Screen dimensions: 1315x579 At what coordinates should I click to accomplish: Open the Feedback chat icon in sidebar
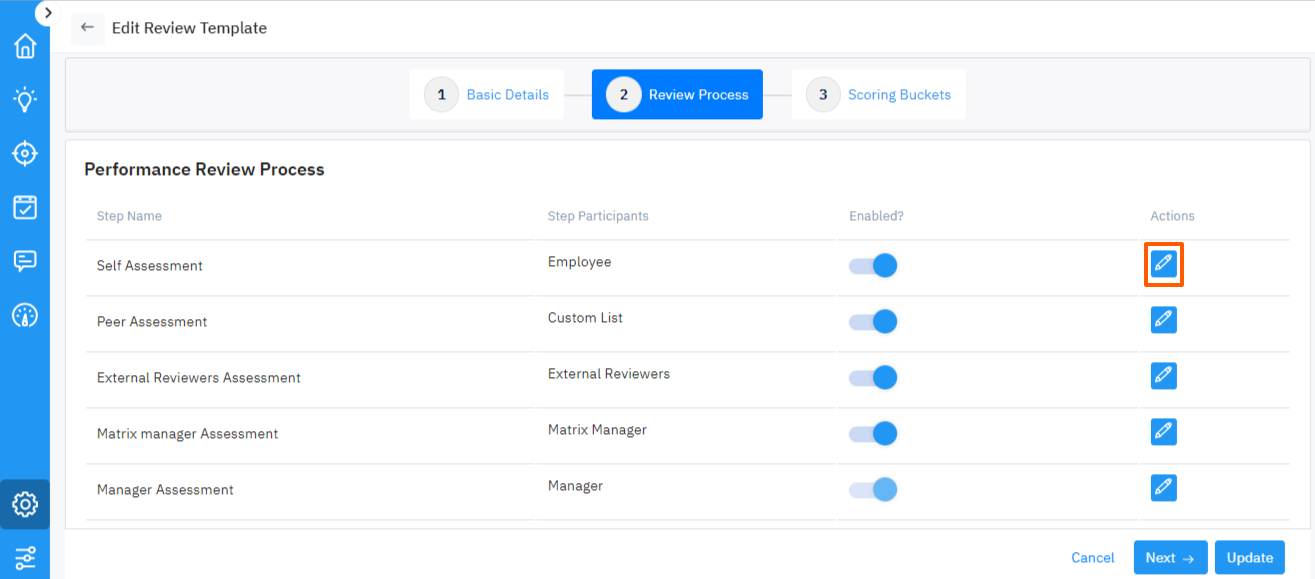point(24,261)
